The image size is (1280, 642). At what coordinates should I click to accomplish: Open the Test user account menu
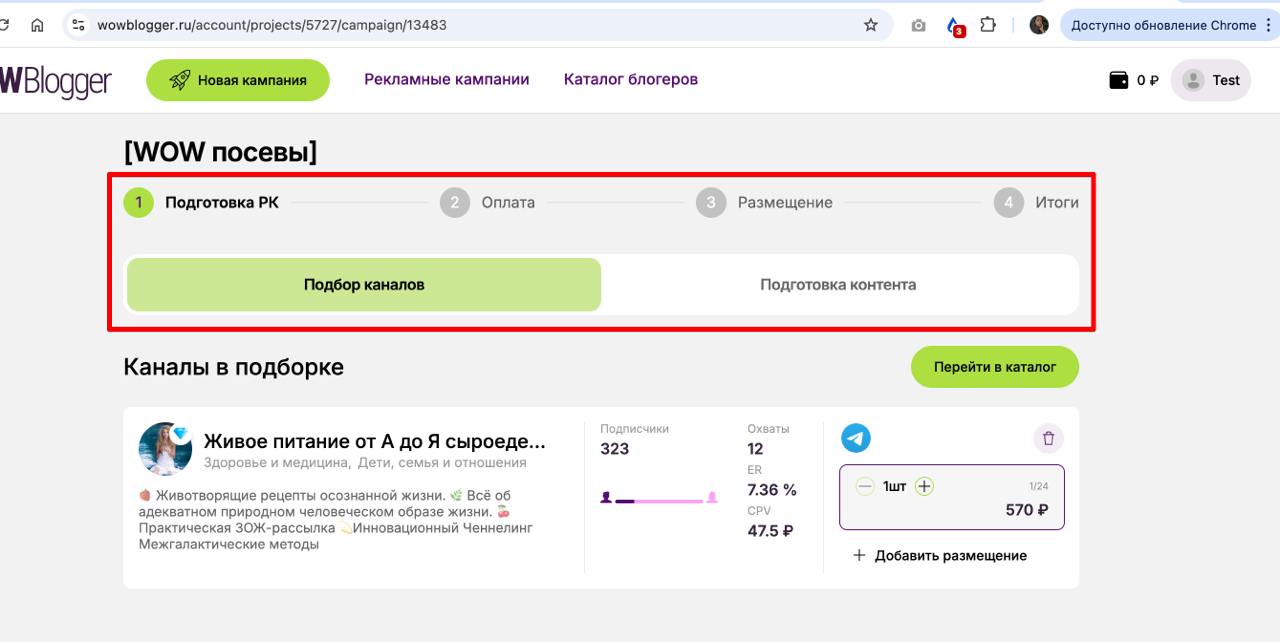click(1210, 80)
